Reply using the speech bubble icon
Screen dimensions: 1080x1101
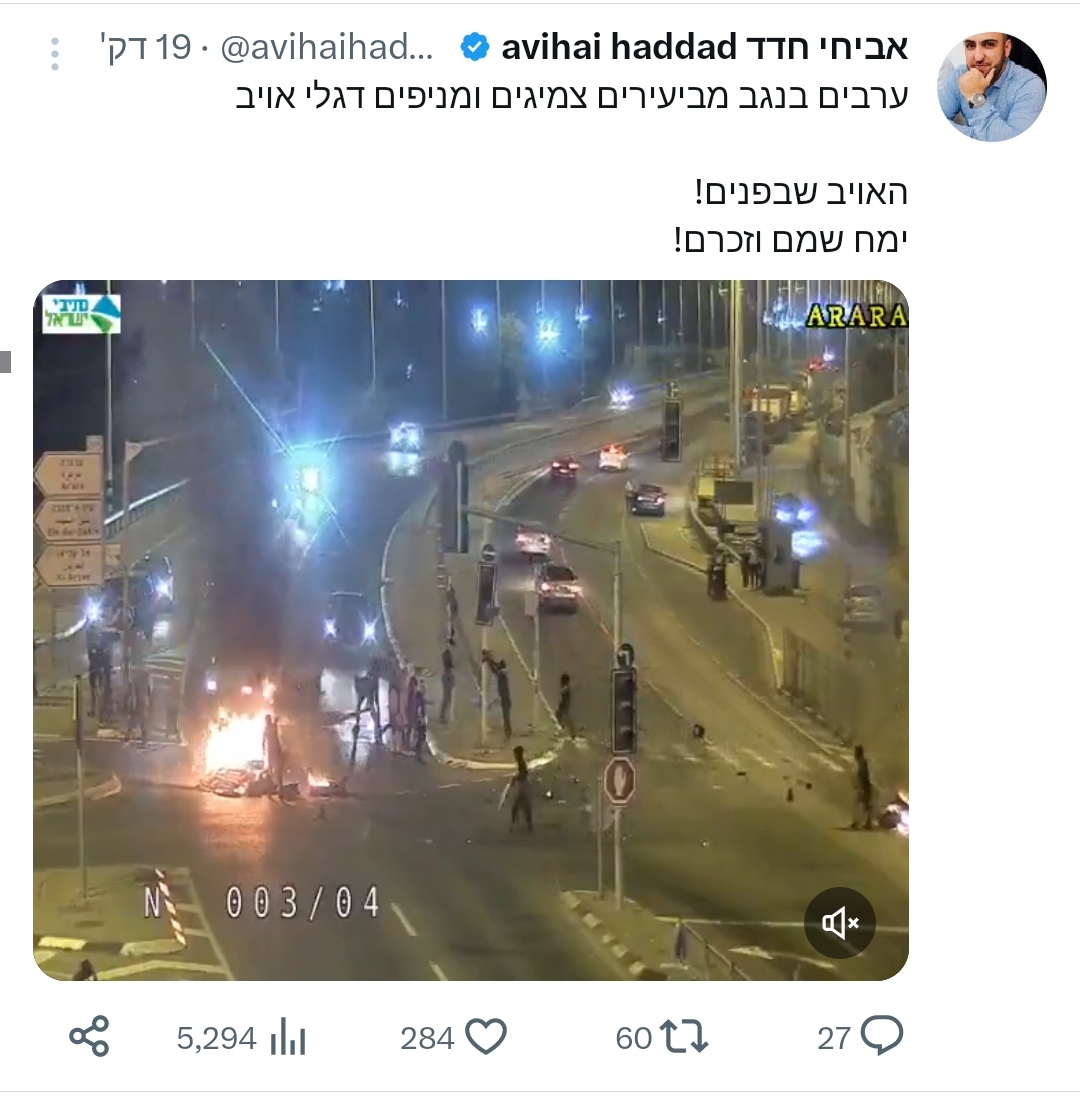[882, 1036]
